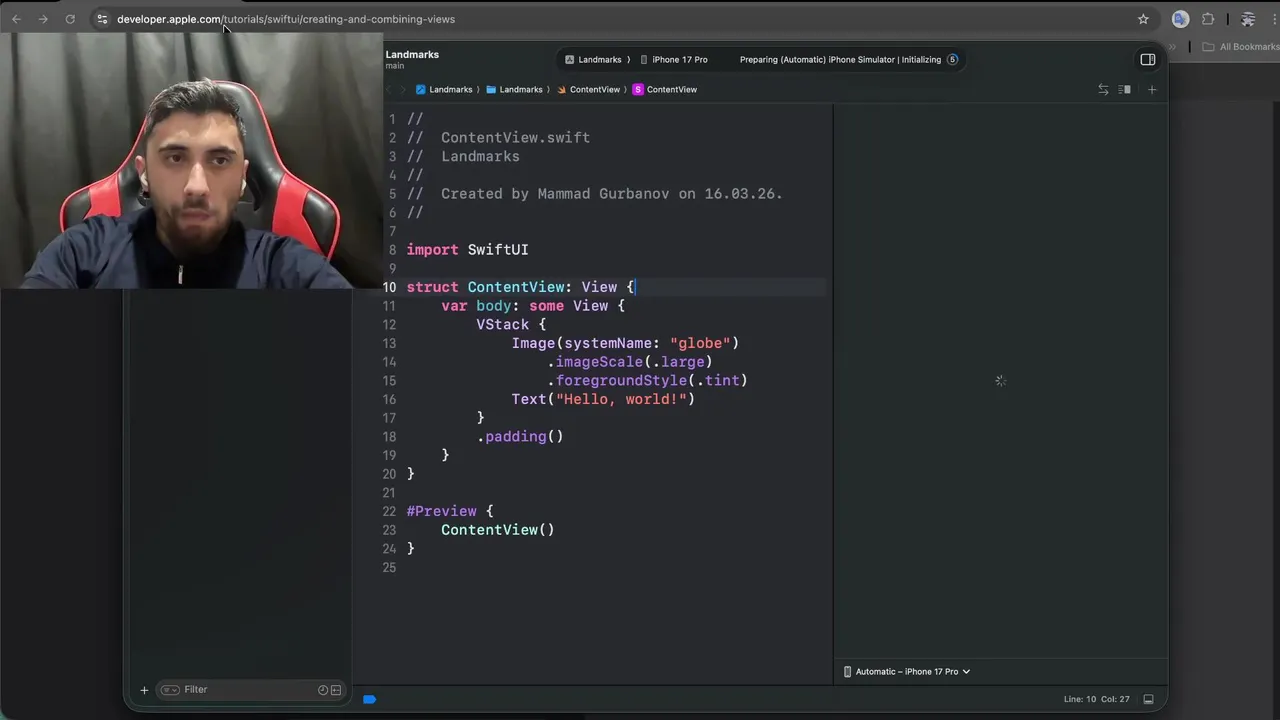Click the .padding() modifier
The height and width of the screenshot is (720, 1280).
click(x=520, y=437)
